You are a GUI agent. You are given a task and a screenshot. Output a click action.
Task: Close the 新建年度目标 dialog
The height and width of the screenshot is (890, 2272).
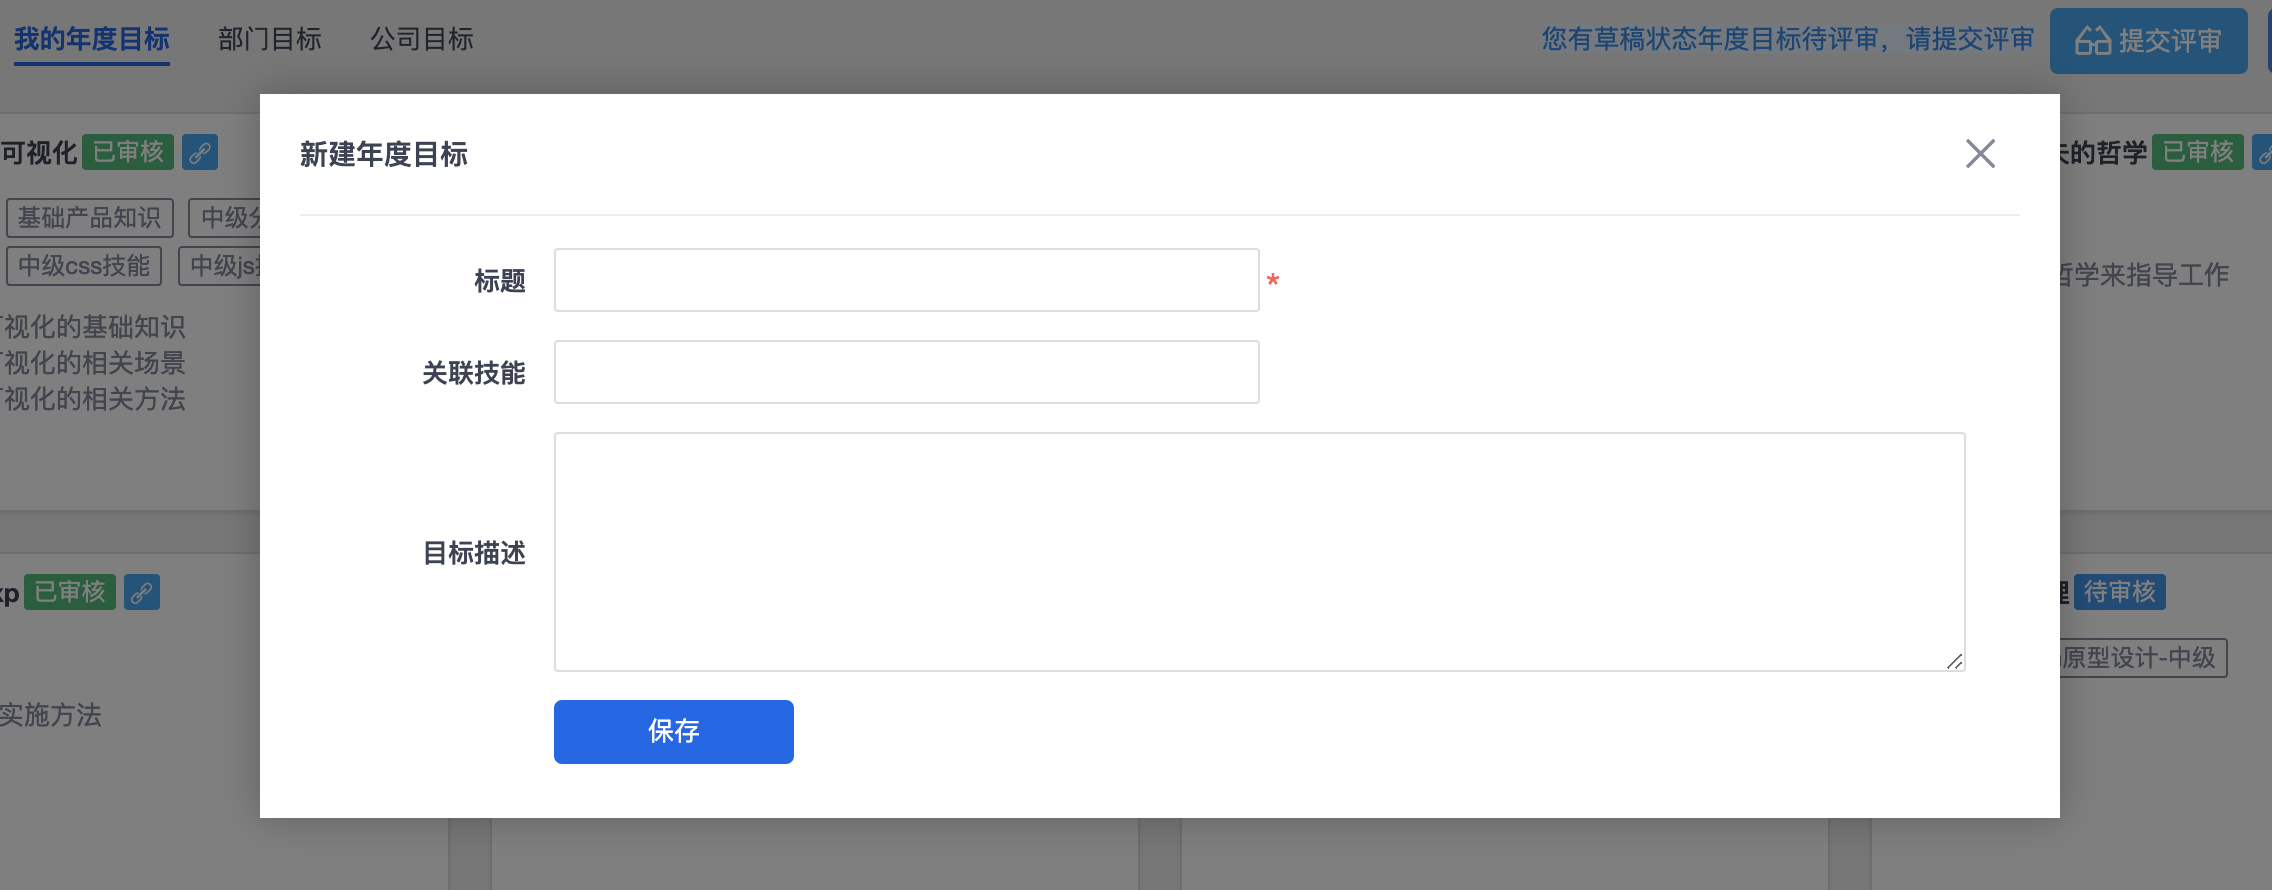[1980, 153]
